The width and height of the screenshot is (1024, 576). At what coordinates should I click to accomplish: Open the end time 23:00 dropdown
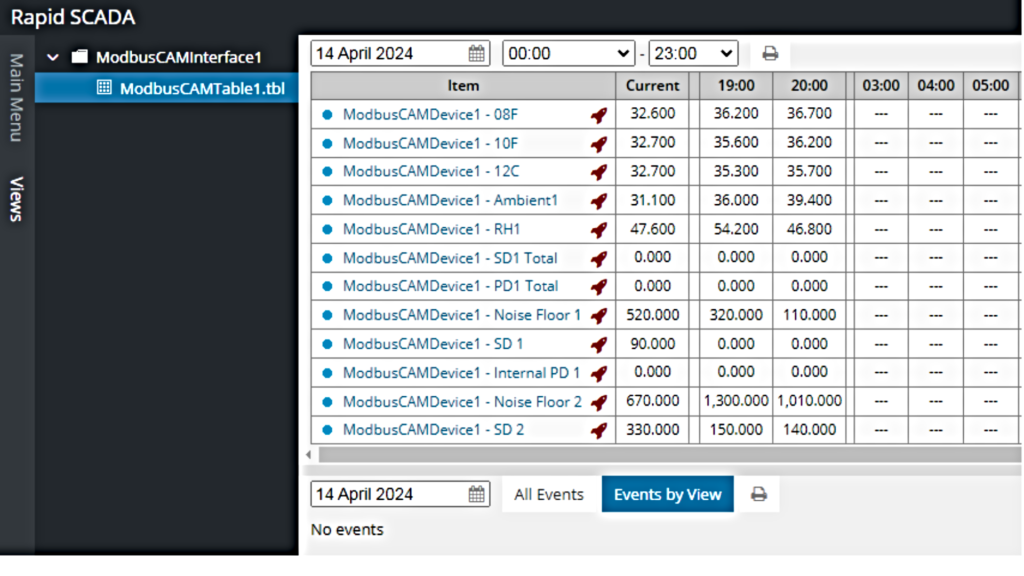693,54
